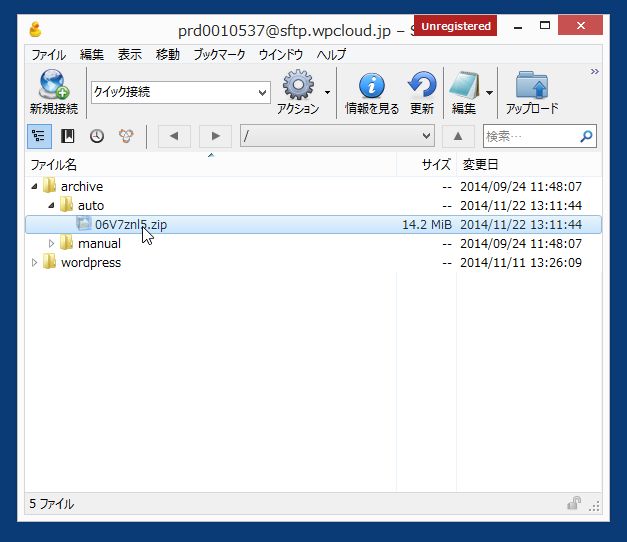
Task: Open the アクション dropdown arrow
Action: point(327,92)
